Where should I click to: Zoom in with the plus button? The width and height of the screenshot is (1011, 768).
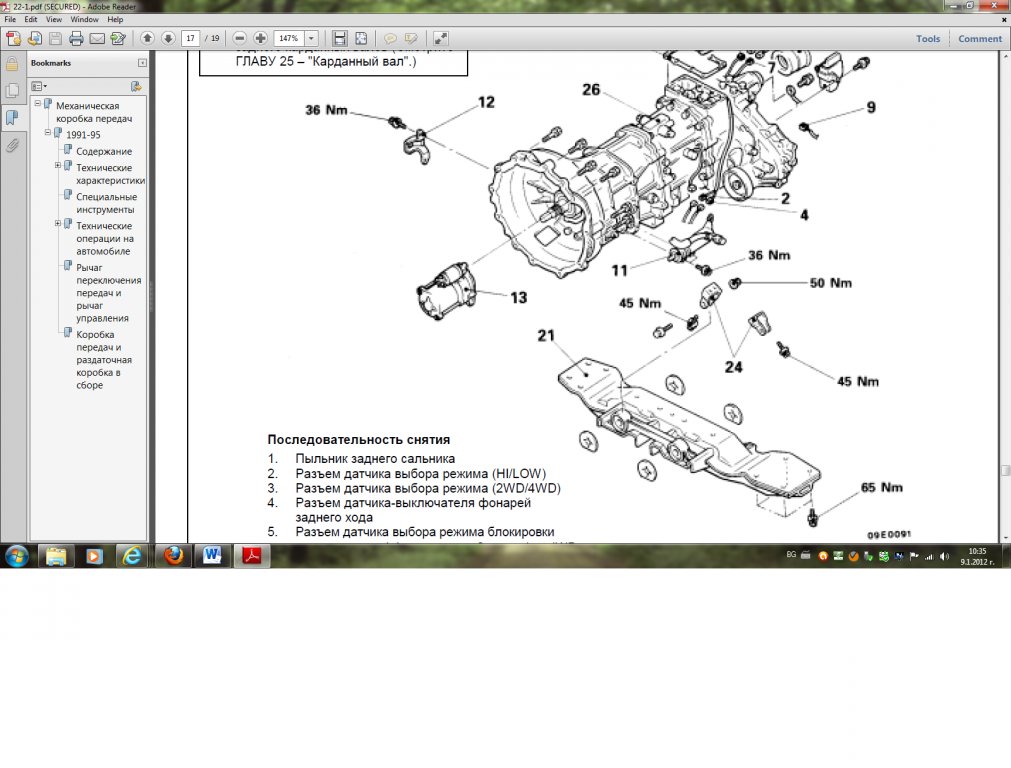pos(260,39)
